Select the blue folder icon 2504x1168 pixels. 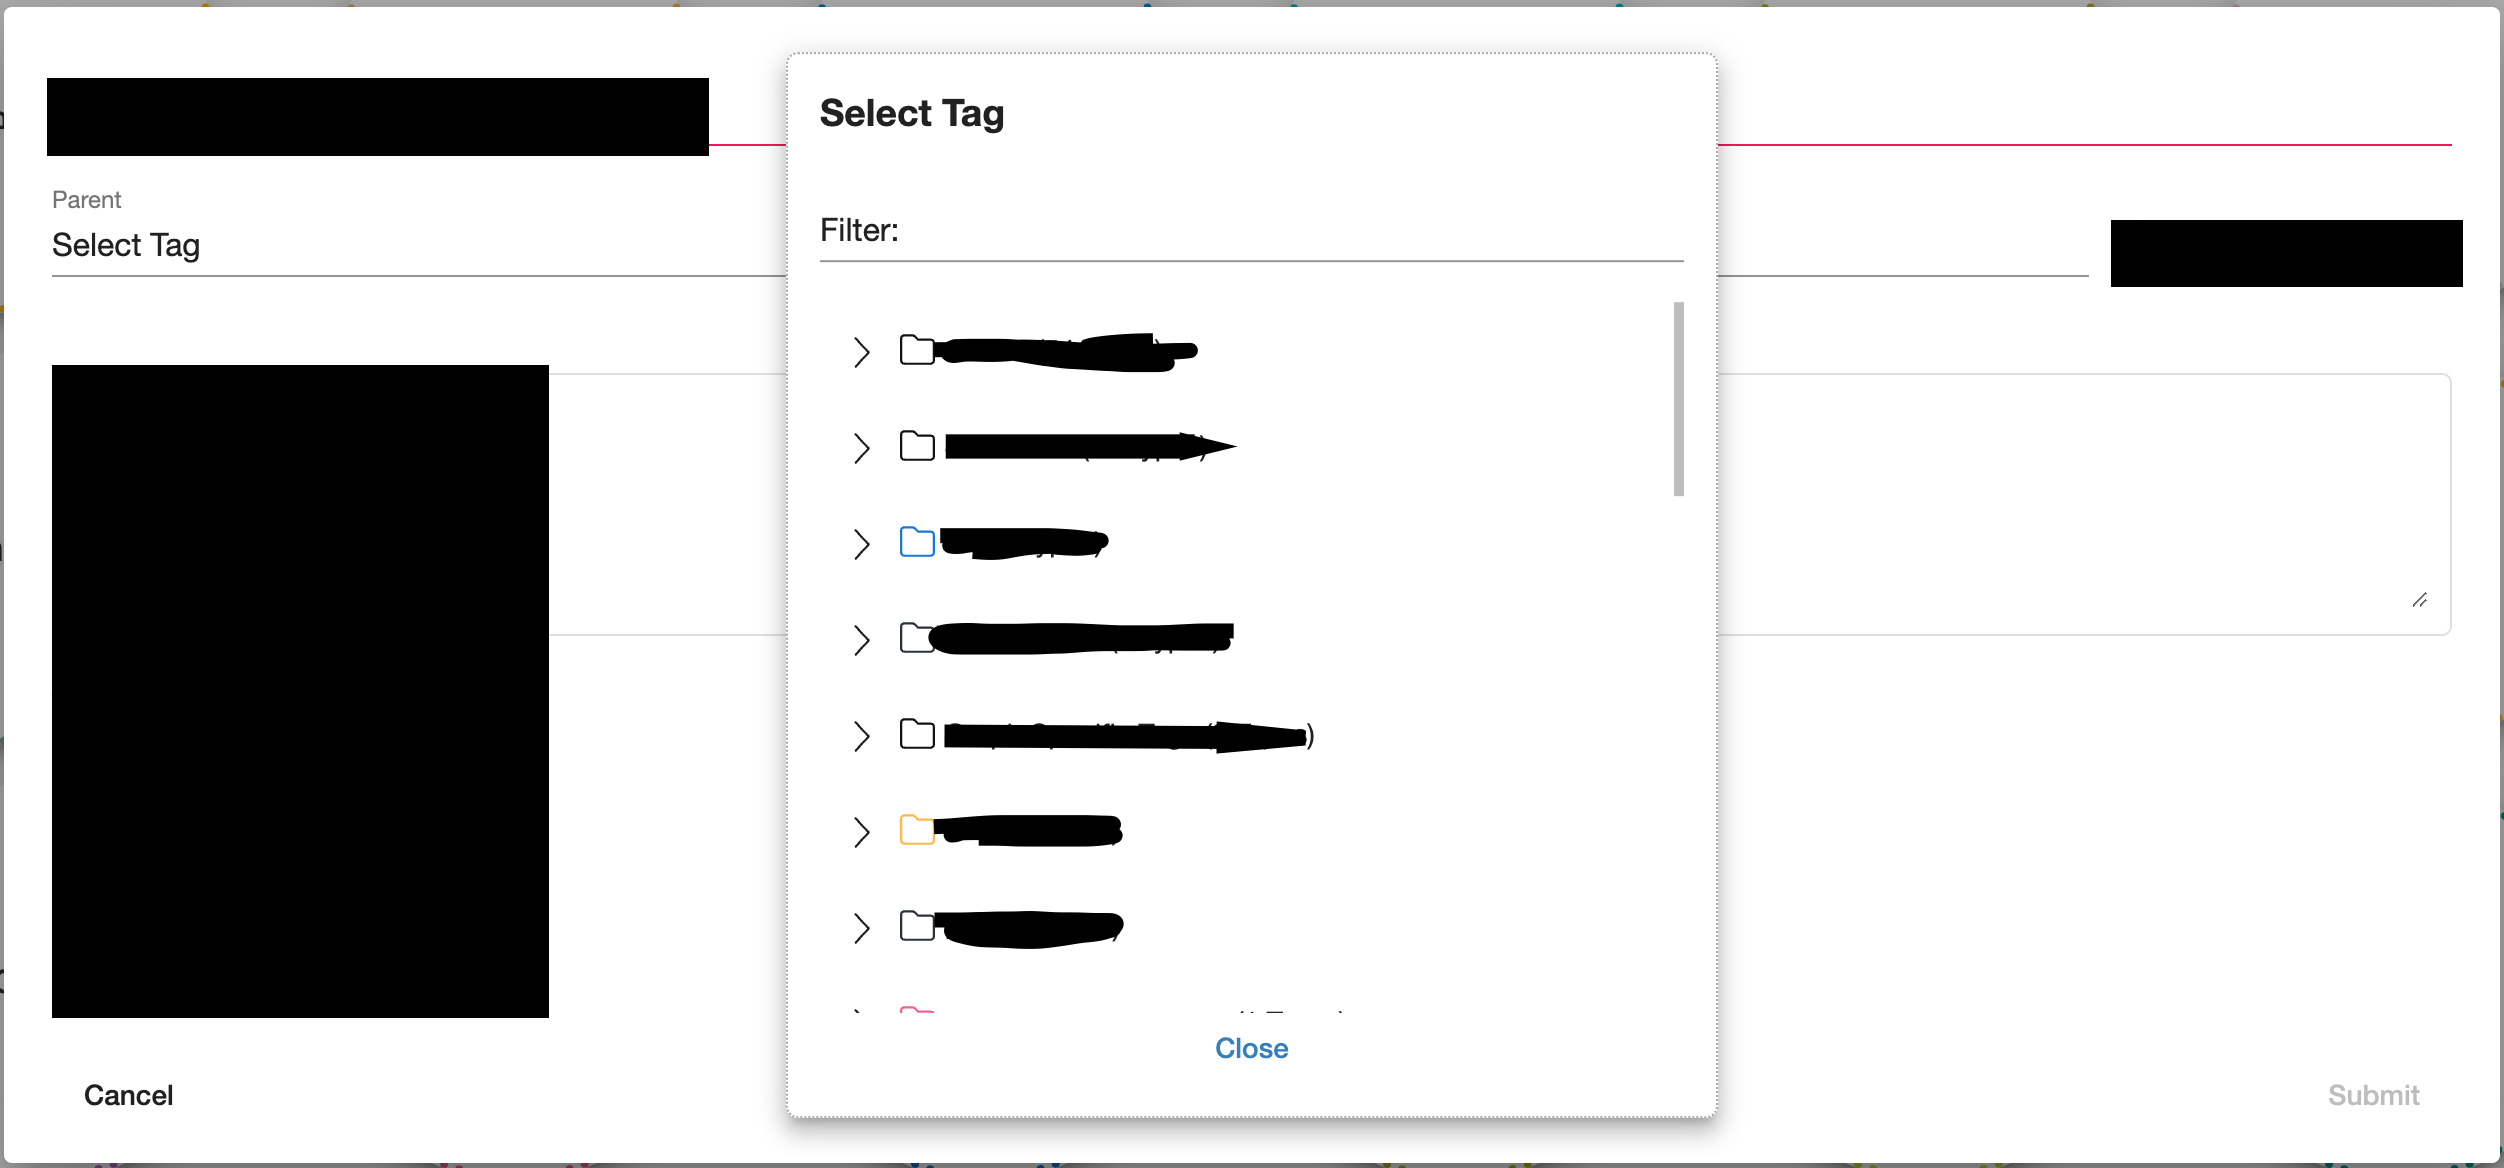[x=916, y=541]
